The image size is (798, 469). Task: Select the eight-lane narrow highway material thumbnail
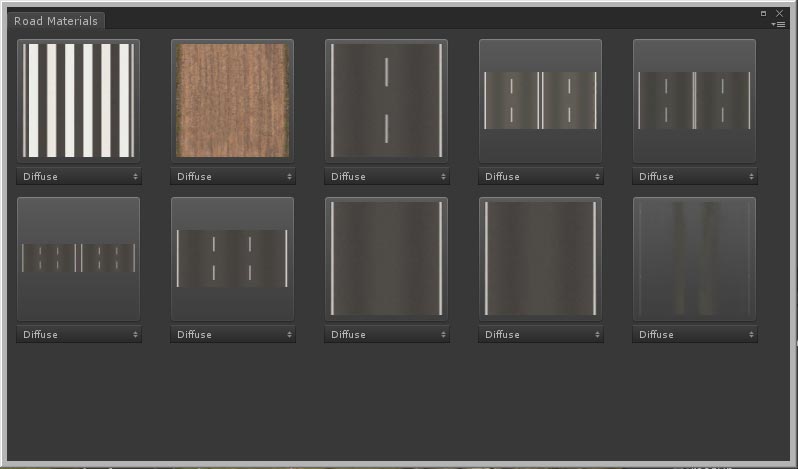point(78,259)
